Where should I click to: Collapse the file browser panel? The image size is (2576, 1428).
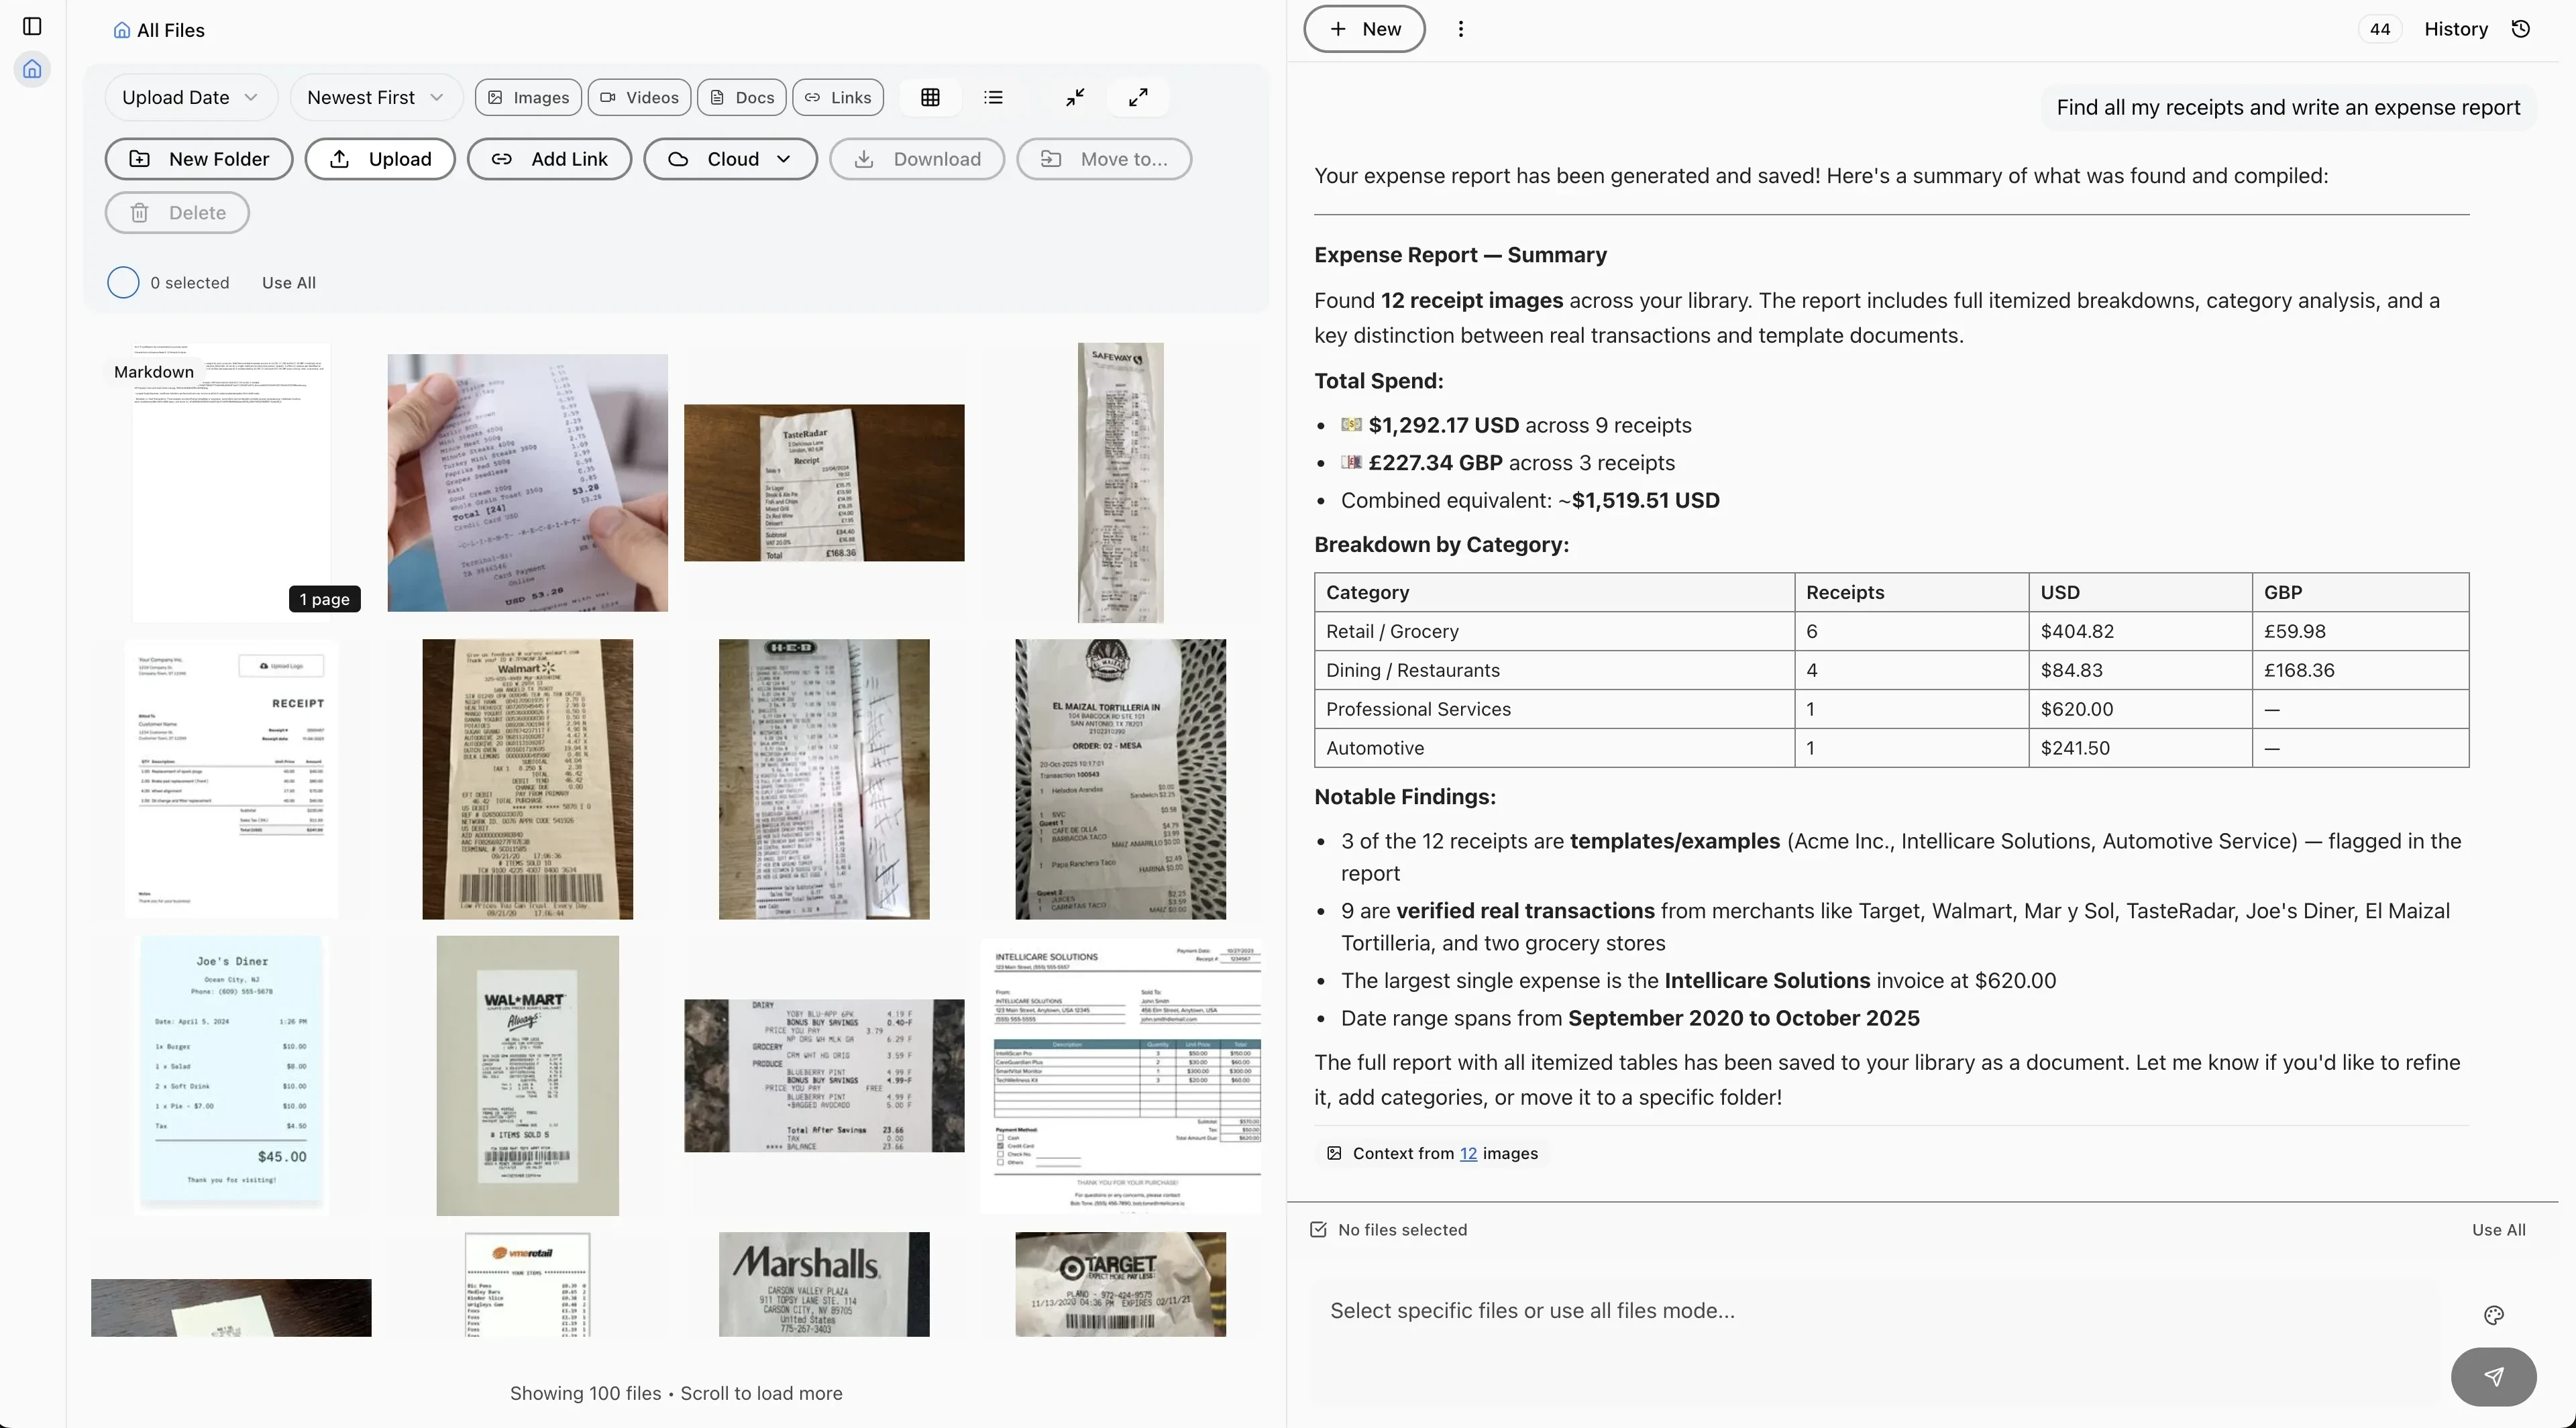pyautogui.click(x=1075, y=97)
